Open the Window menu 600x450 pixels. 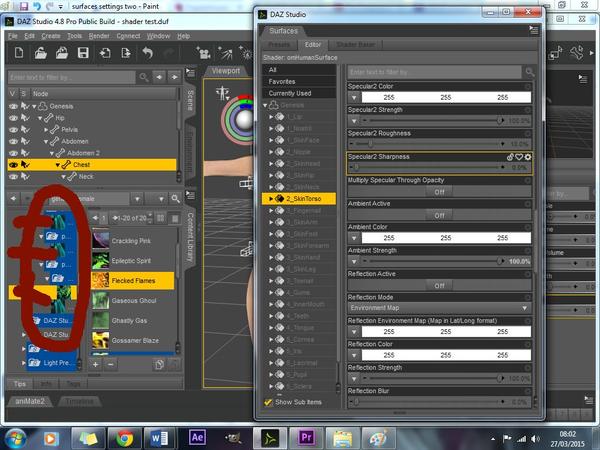point(158,36)
